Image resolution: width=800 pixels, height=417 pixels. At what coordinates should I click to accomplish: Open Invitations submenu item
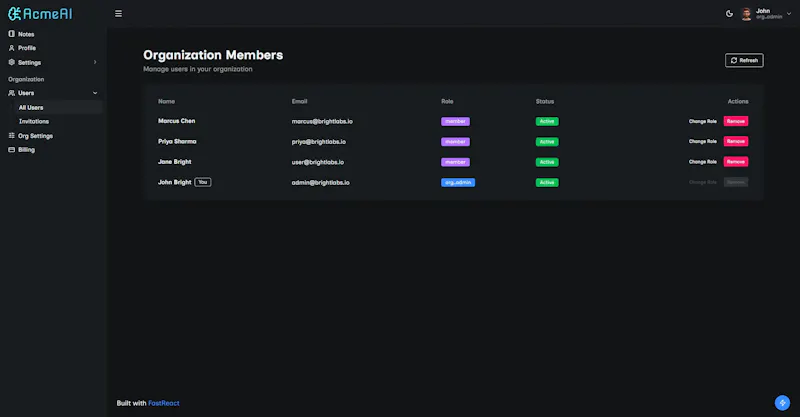pos(34,121)
